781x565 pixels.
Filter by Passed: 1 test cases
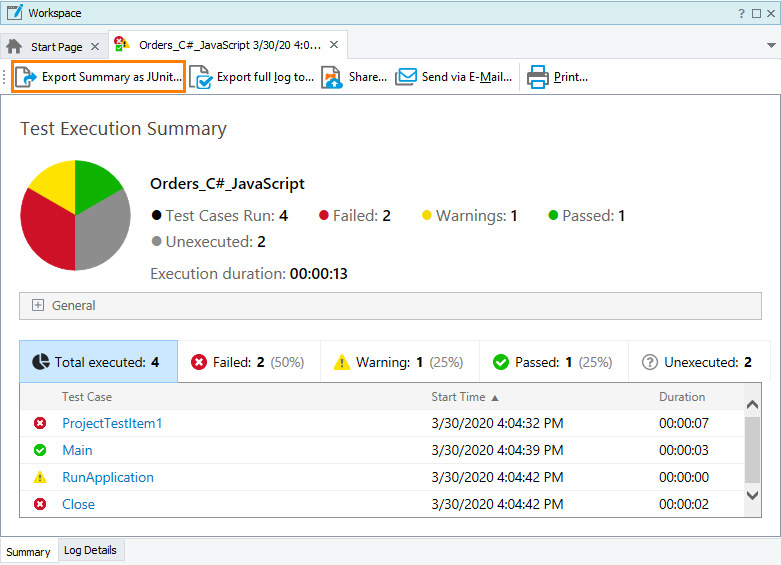[553, 362]
